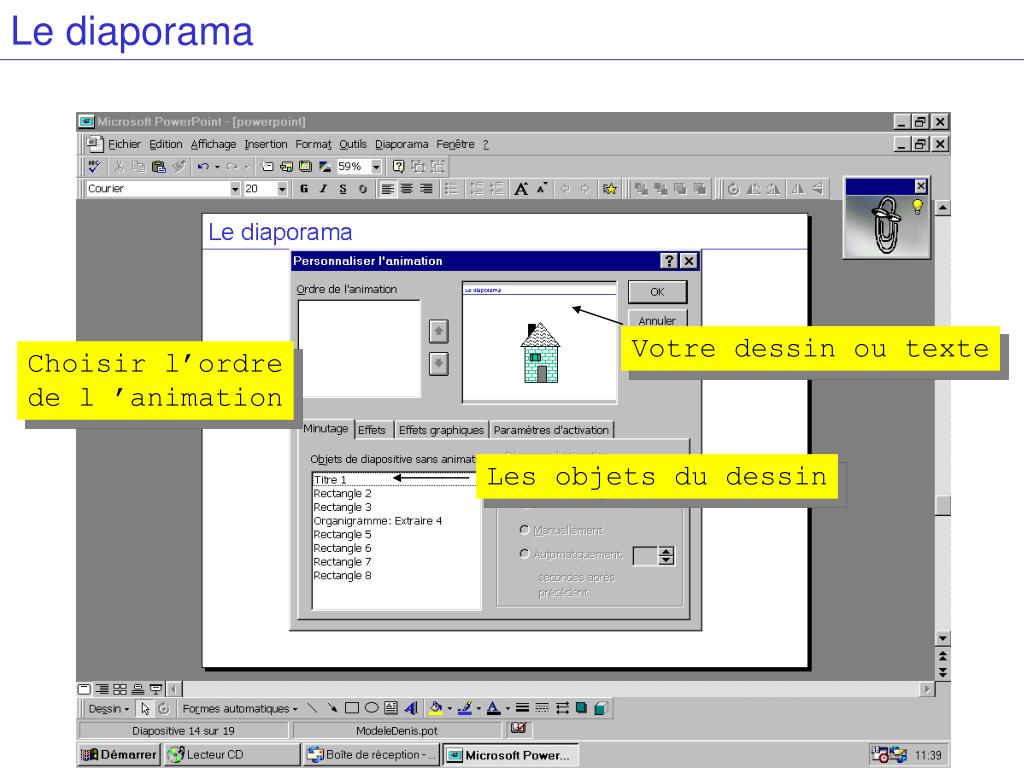1024x768 pixels.
Task: Click the text shadow O button
Action: 362,189
